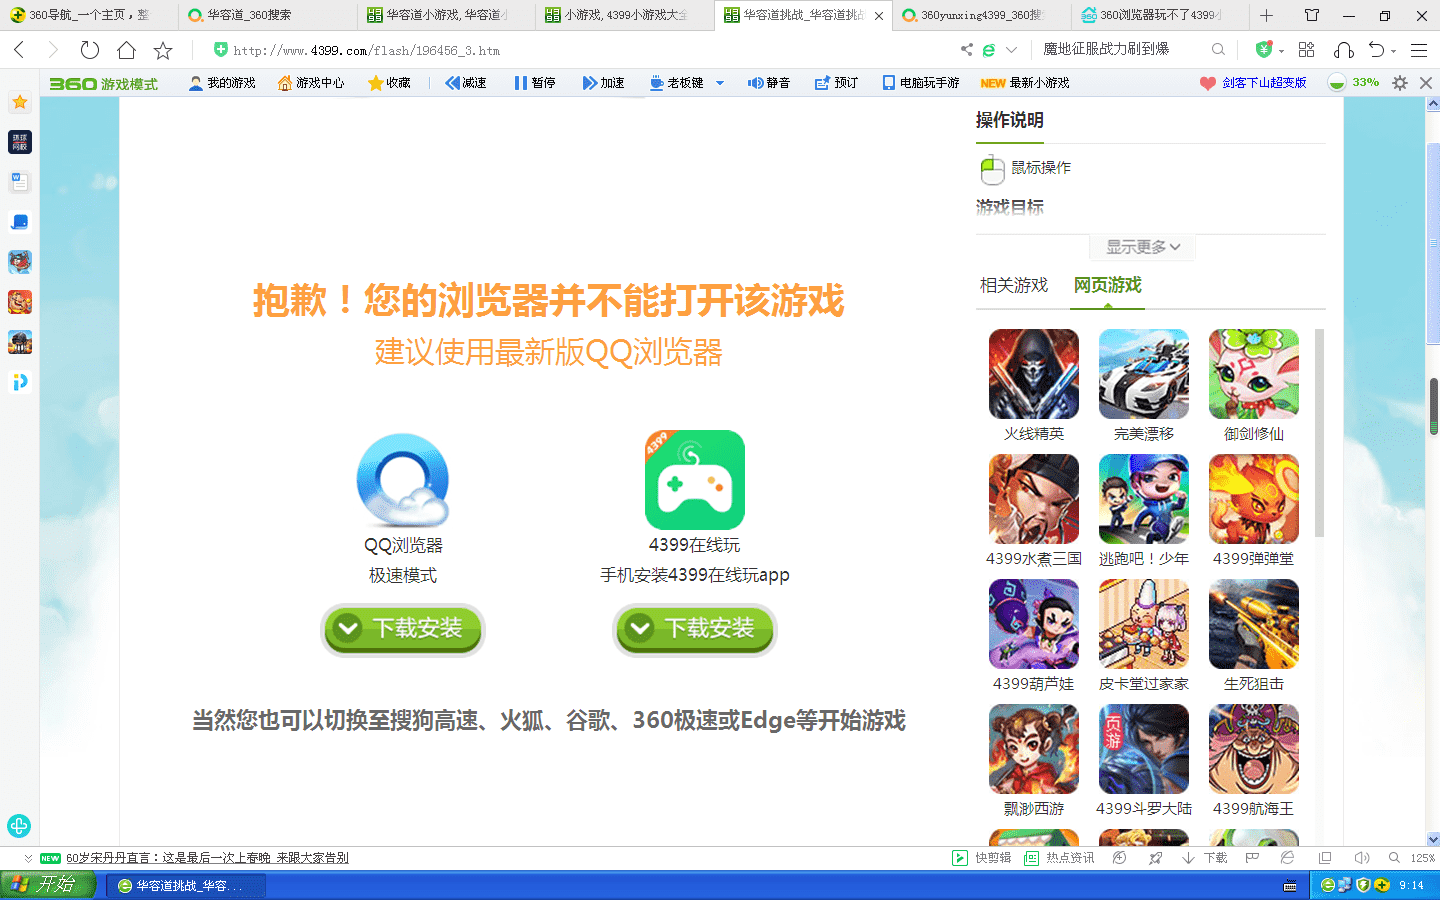Select the 网页游戏 tab
This screenshot has width=1440, height=900.
click(1108, 285)
